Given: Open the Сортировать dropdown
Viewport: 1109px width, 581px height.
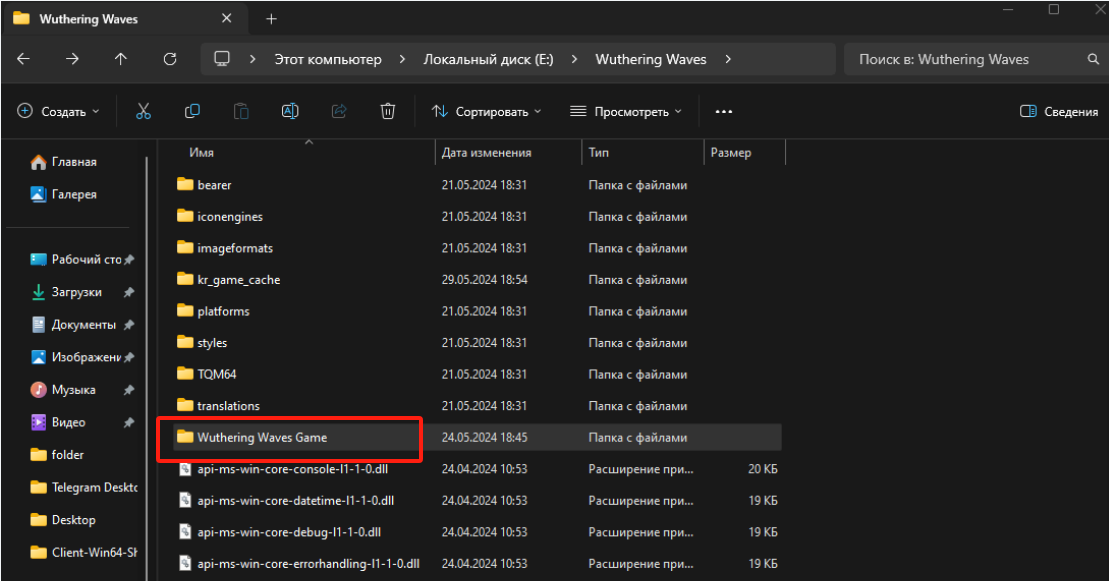Looking at the screenshot, I should pyautogui.click(x=487, y=111).
